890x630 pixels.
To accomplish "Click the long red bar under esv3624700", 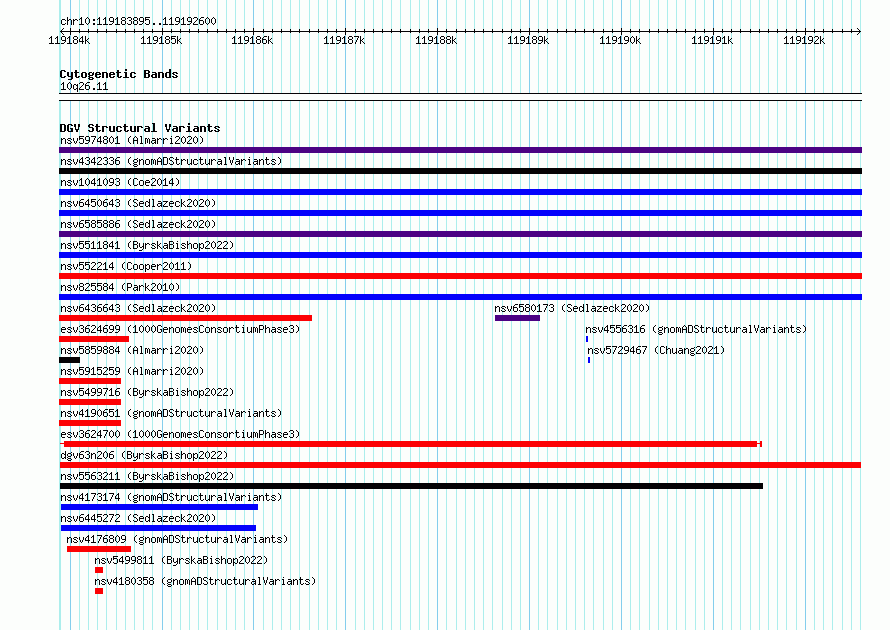I will (x=411, y=444).
